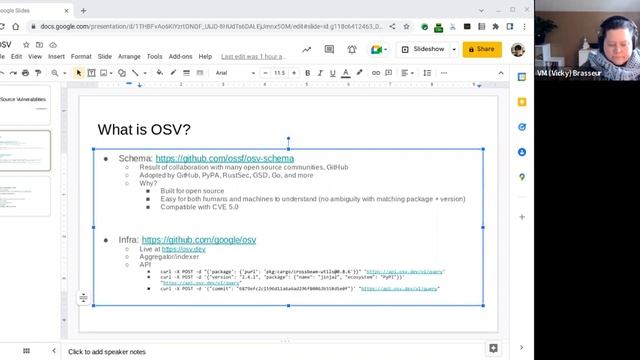Open the insert image dropdown arrow

tap(111, 73)
